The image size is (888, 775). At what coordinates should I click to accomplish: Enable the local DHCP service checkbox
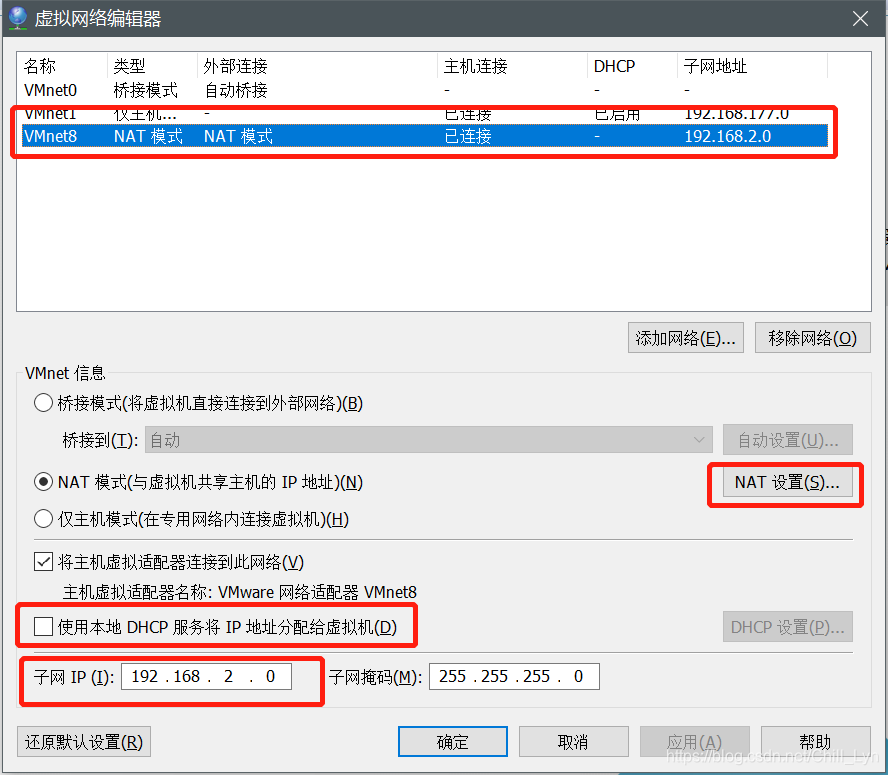pos(44,627)
